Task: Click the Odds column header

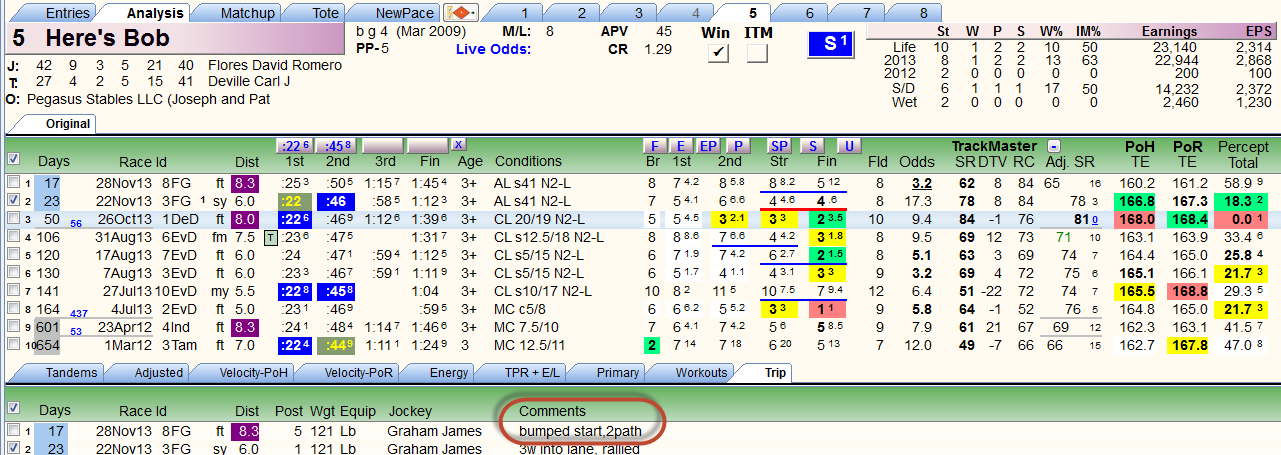Action: pyautogui.click(x=917, y=160)
